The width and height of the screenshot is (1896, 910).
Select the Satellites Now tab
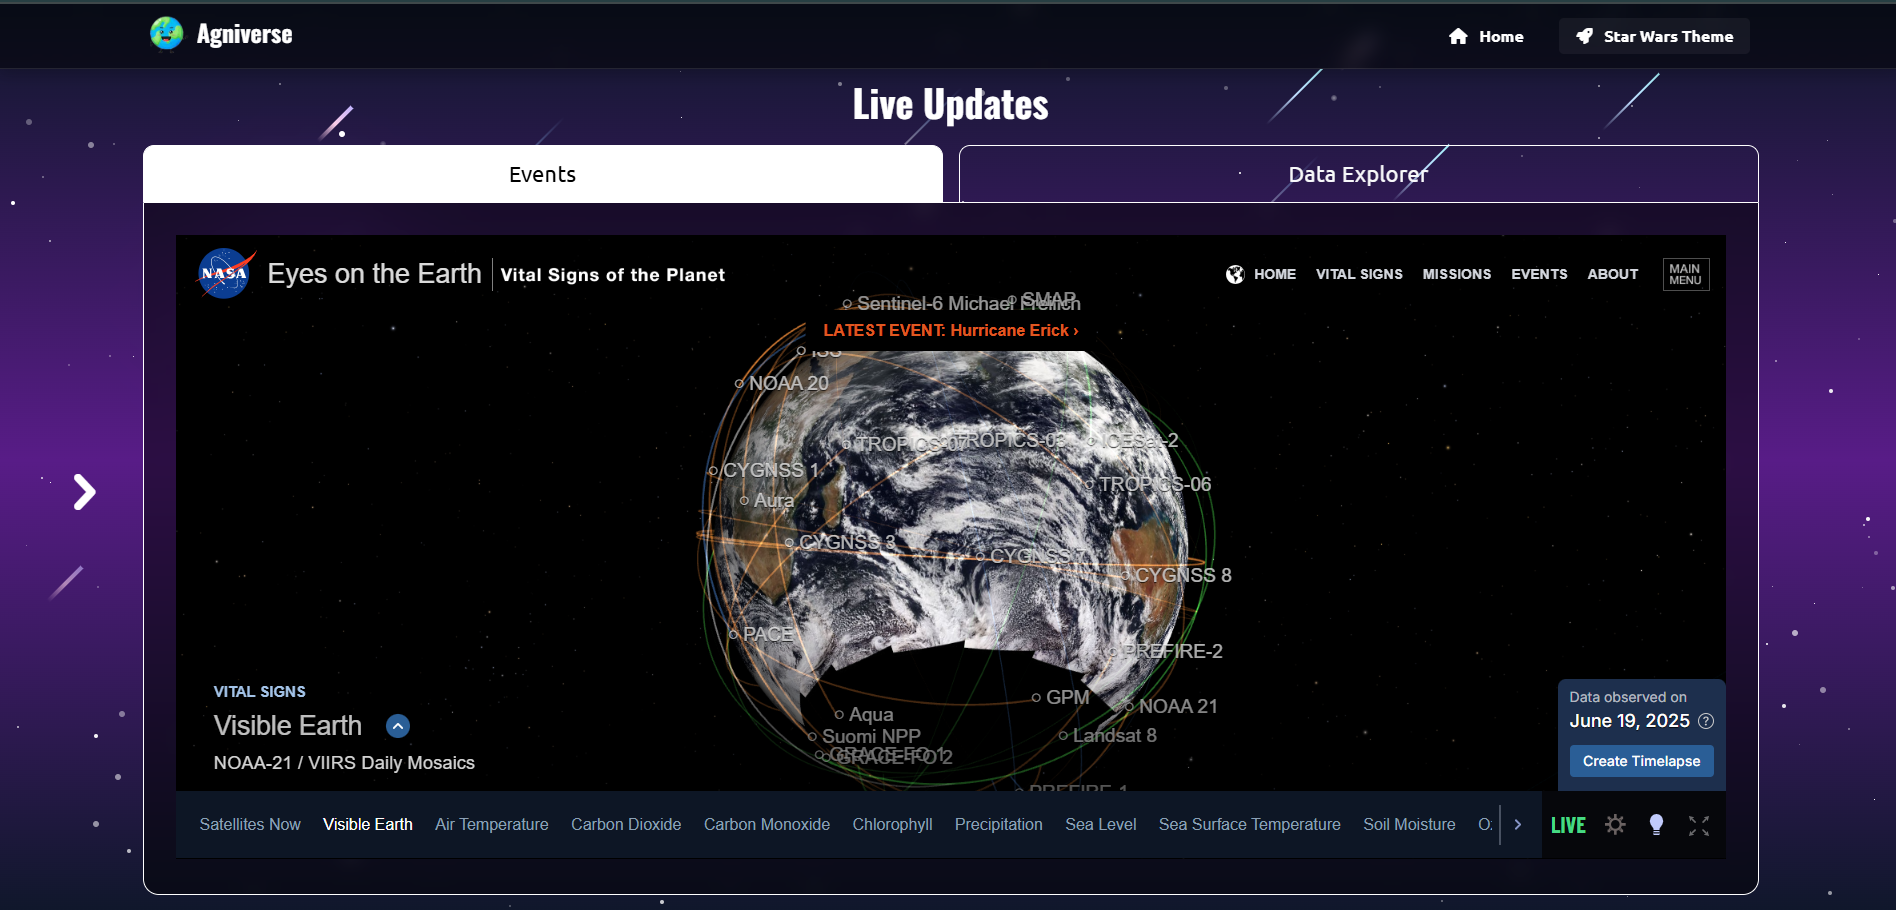[250, 824]
